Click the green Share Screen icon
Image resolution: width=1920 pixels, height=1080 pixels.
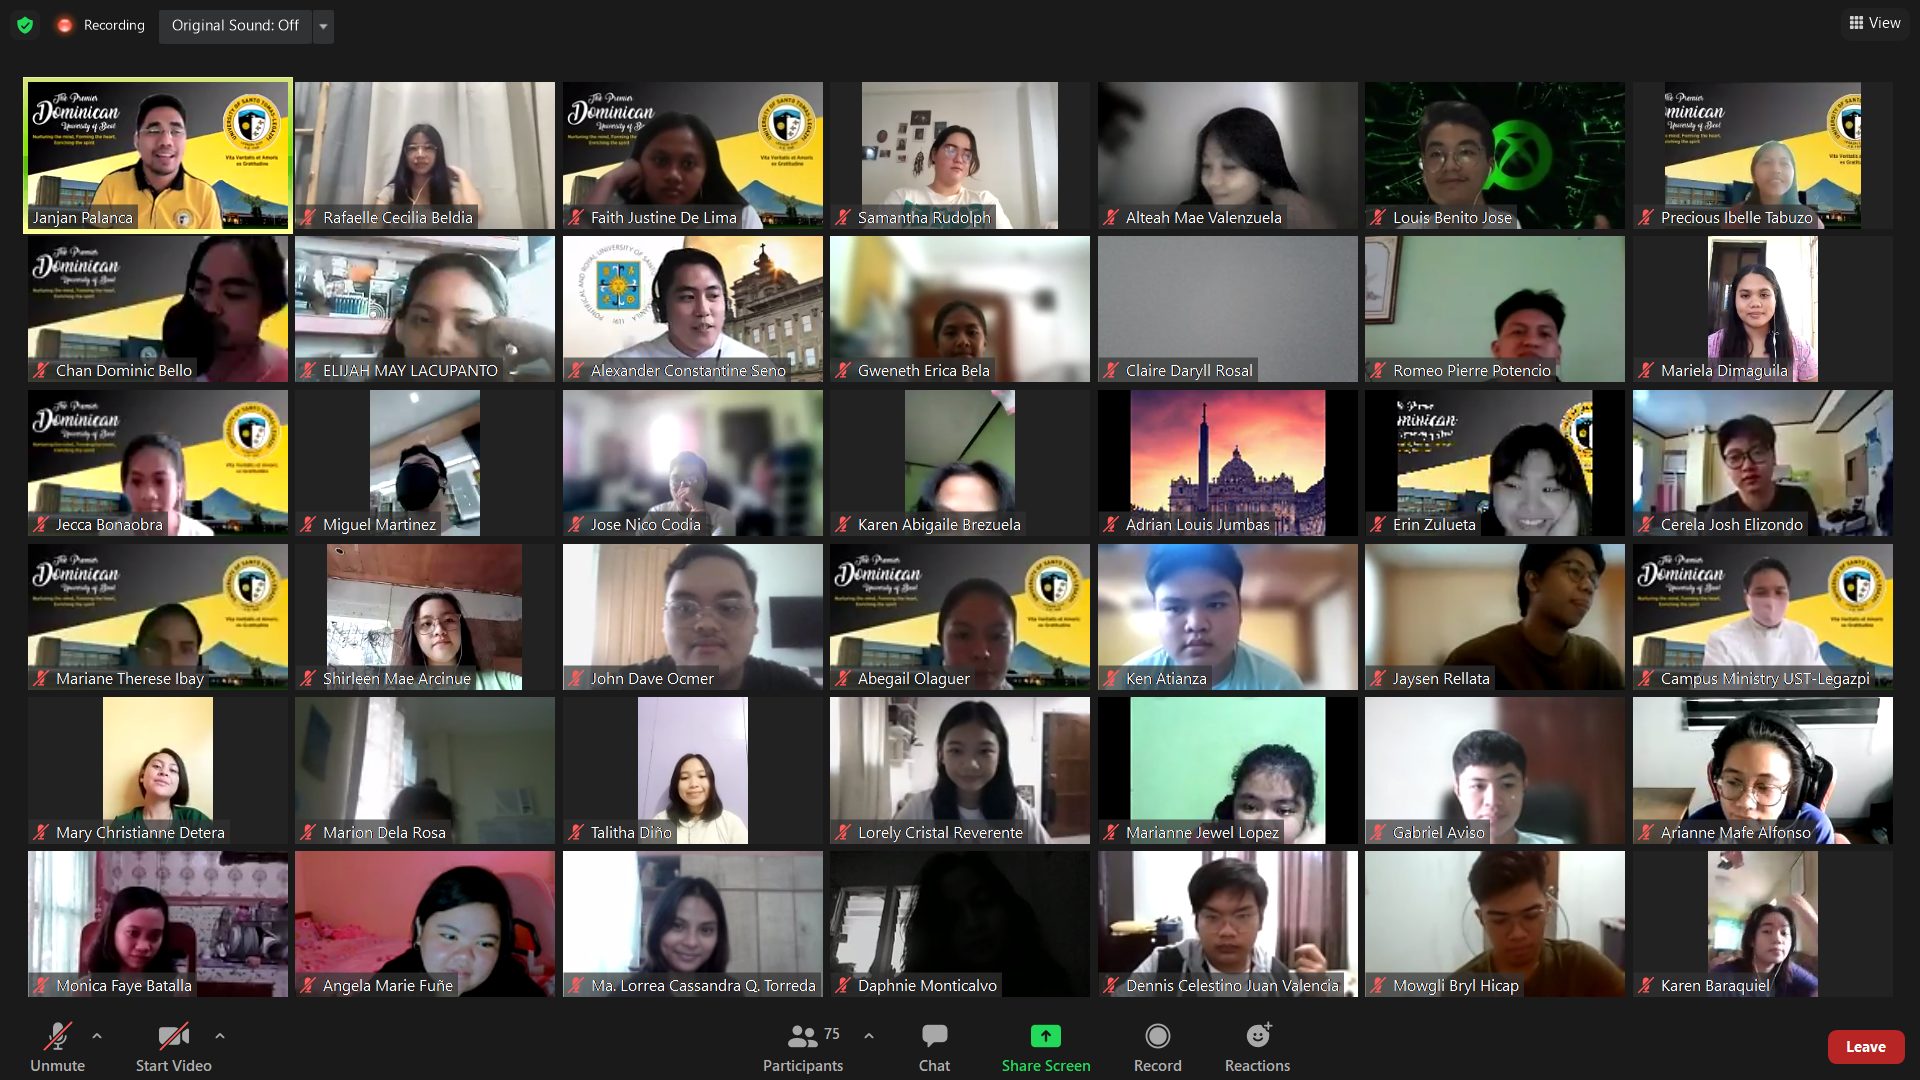pos(1045,1036)
